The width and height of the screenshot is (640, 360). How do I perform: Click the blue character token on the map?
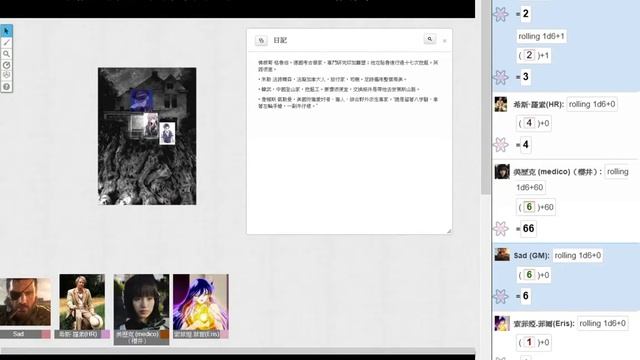point(142,100)
